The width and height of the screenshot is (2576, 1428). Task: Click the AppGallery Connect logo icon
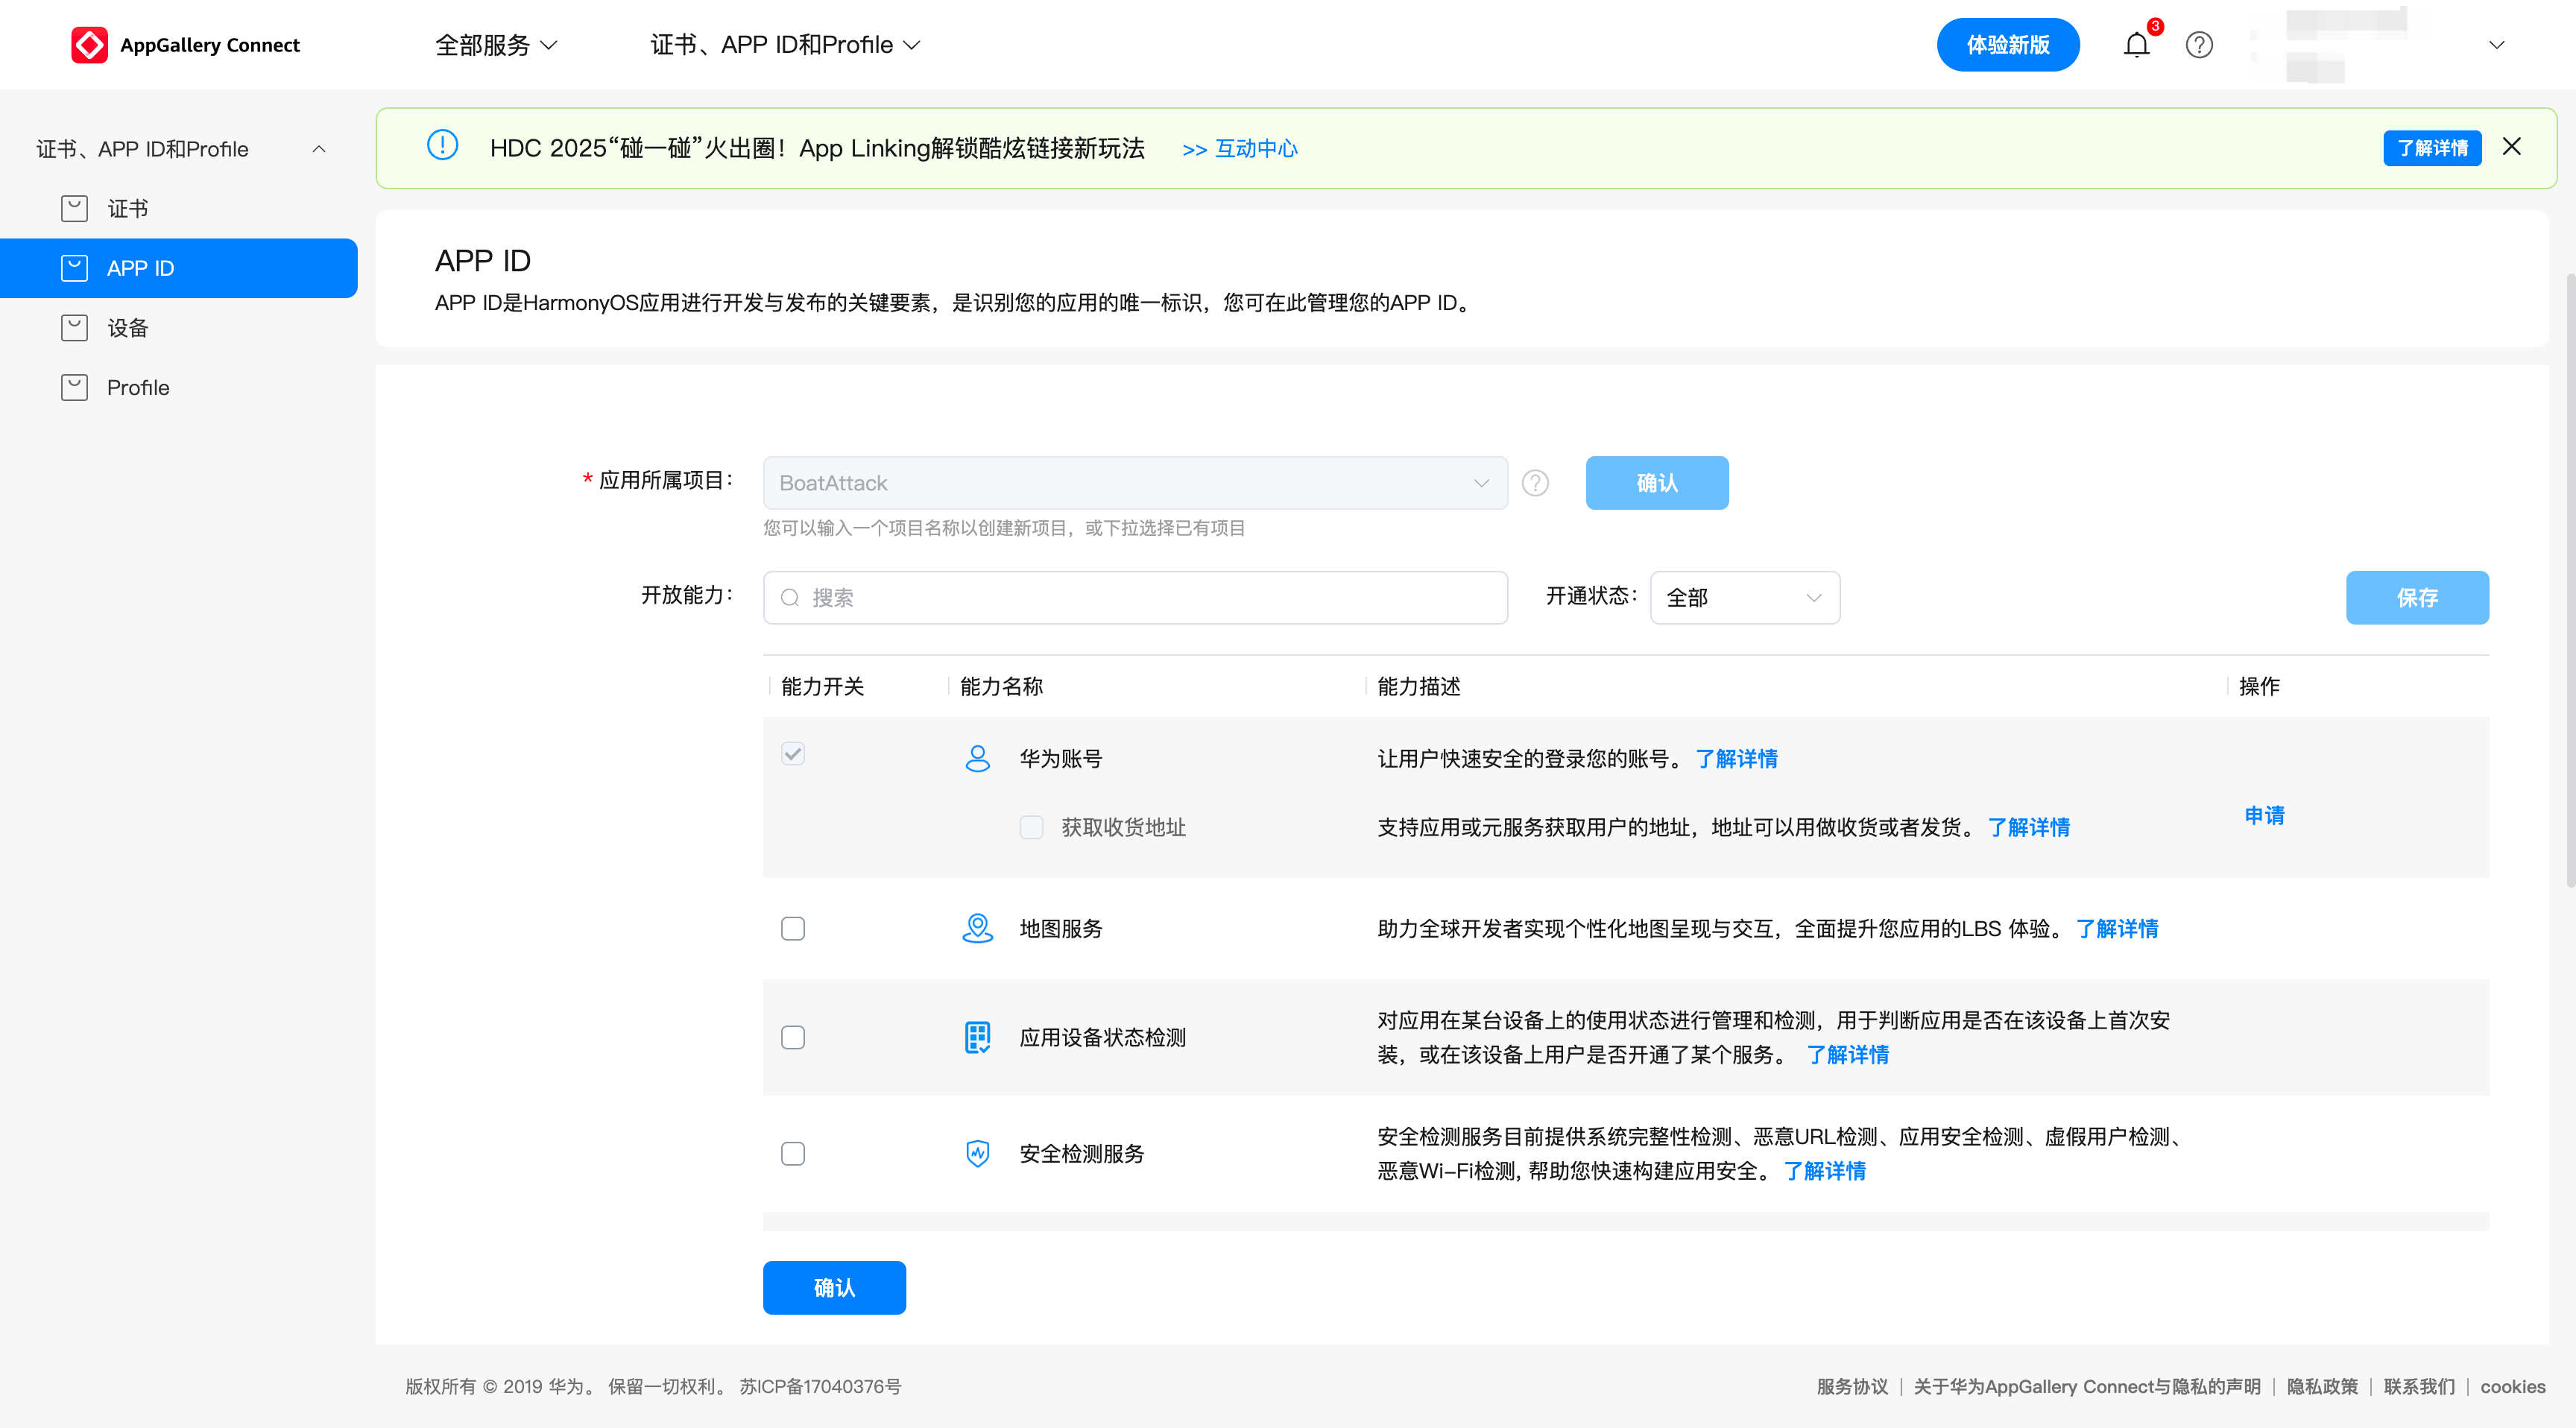89,45
